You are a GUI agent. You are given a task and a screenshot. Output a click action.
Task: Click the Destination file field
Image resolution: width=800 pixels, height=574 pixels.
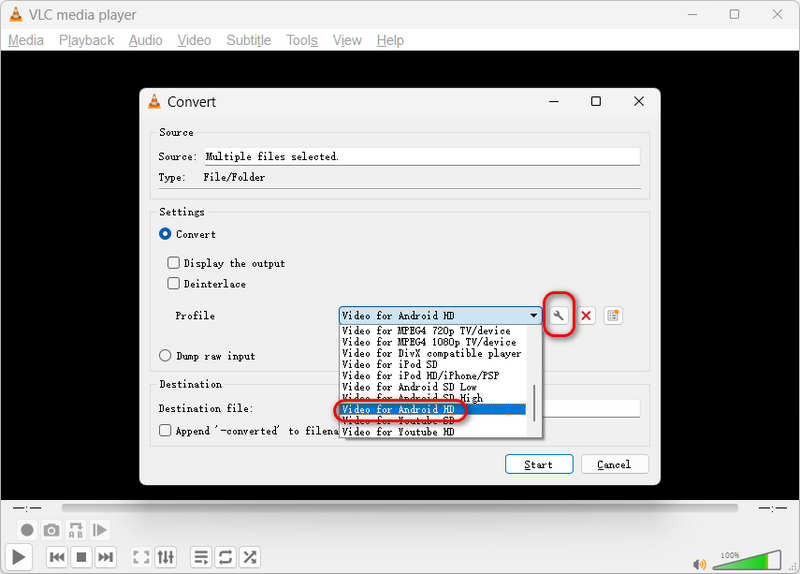591,408
